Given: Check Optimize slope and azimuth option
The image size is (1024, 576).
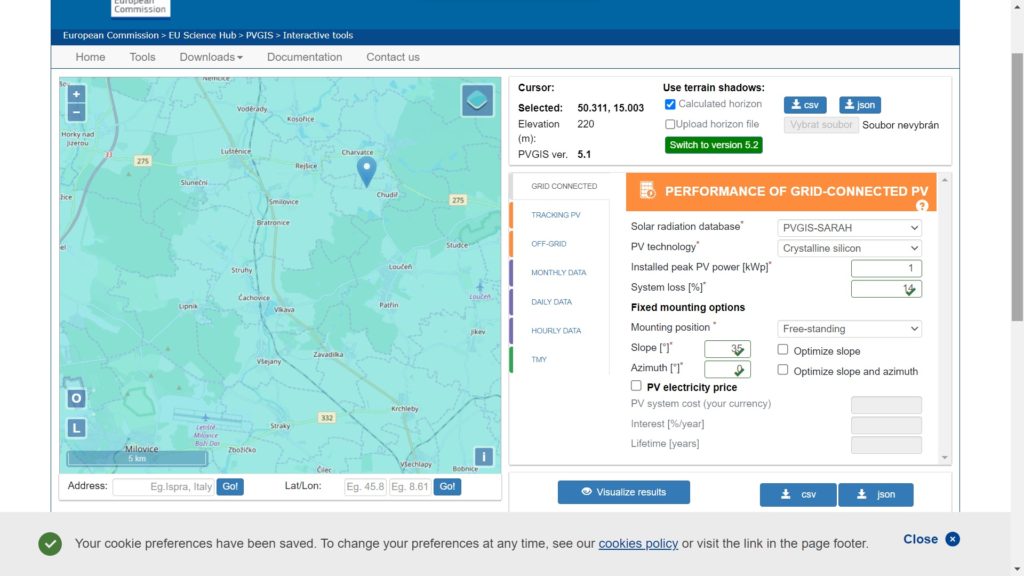Looking at the screenshot, I should click(782, 370).
